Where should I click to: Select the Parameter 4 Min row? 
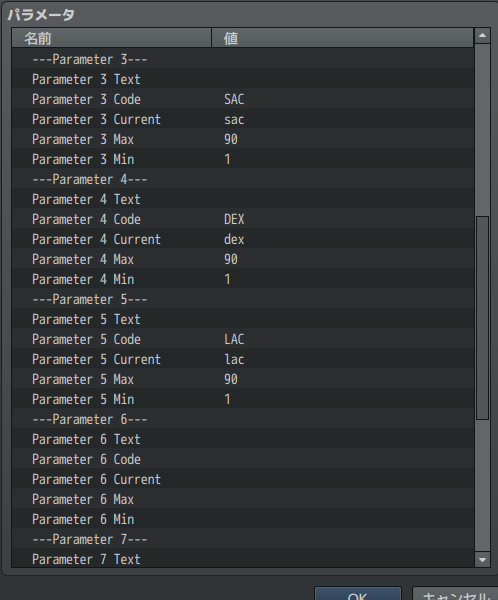tap(243, 279)
